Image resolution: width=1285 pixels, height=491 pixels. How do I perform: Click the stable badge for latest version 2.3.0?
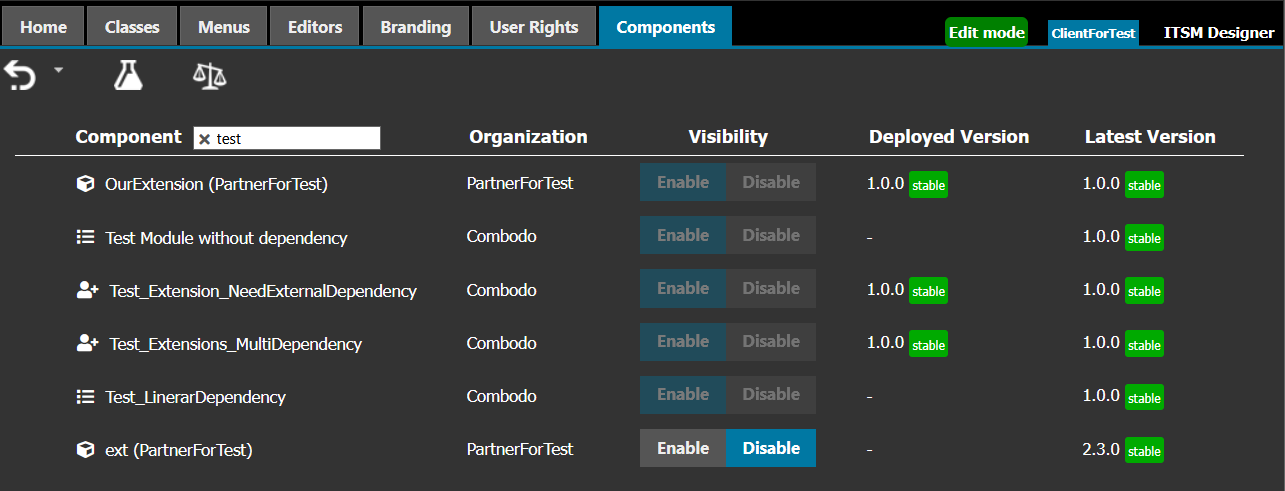tap(1144, 451)
